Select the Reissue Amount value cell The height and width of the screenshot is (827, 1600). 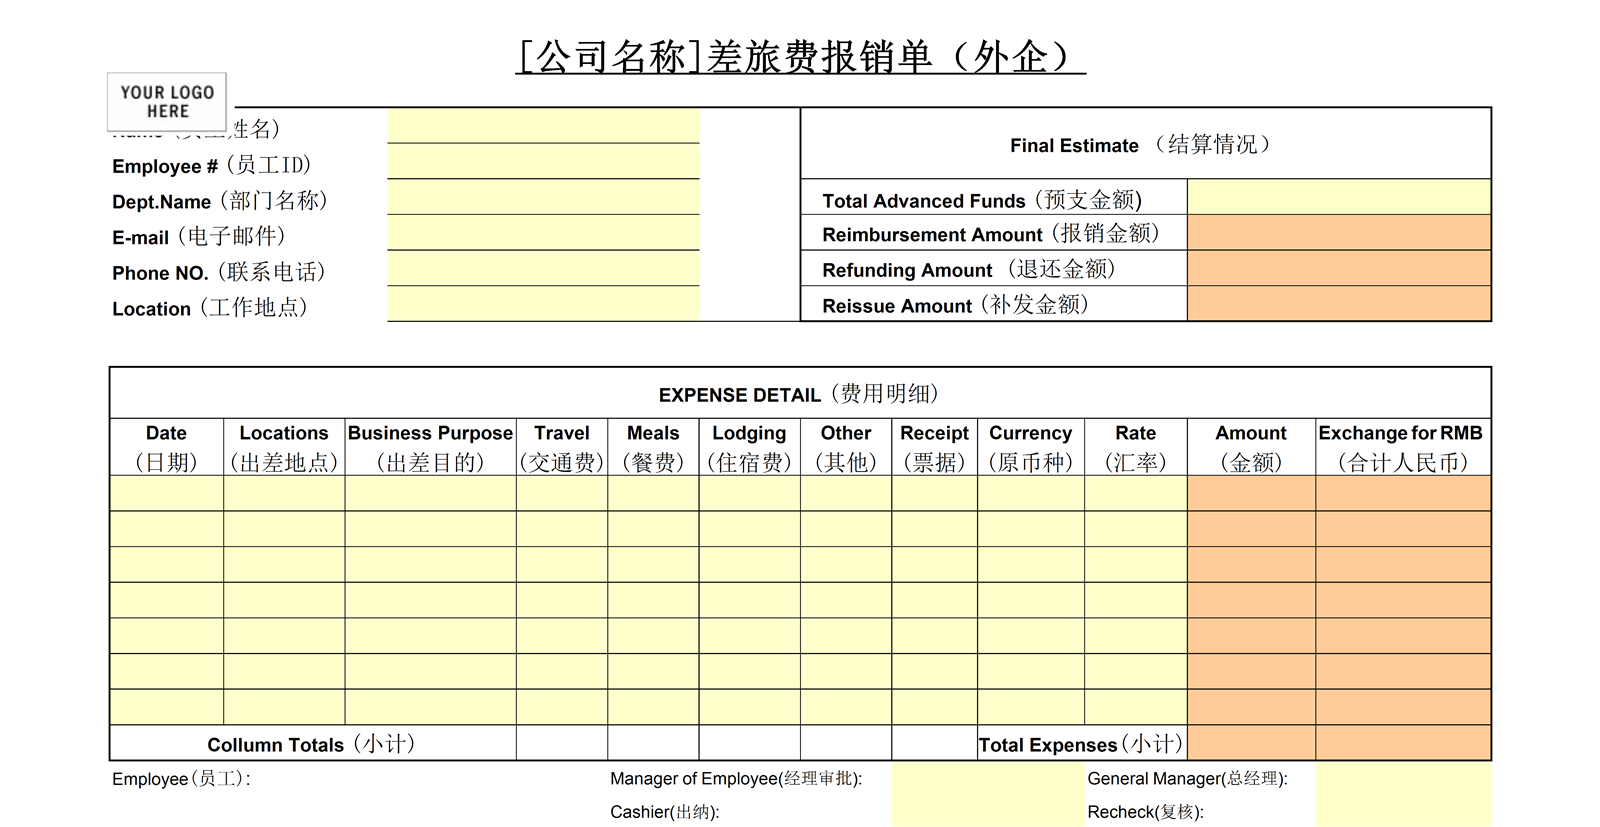point(1338,304)
